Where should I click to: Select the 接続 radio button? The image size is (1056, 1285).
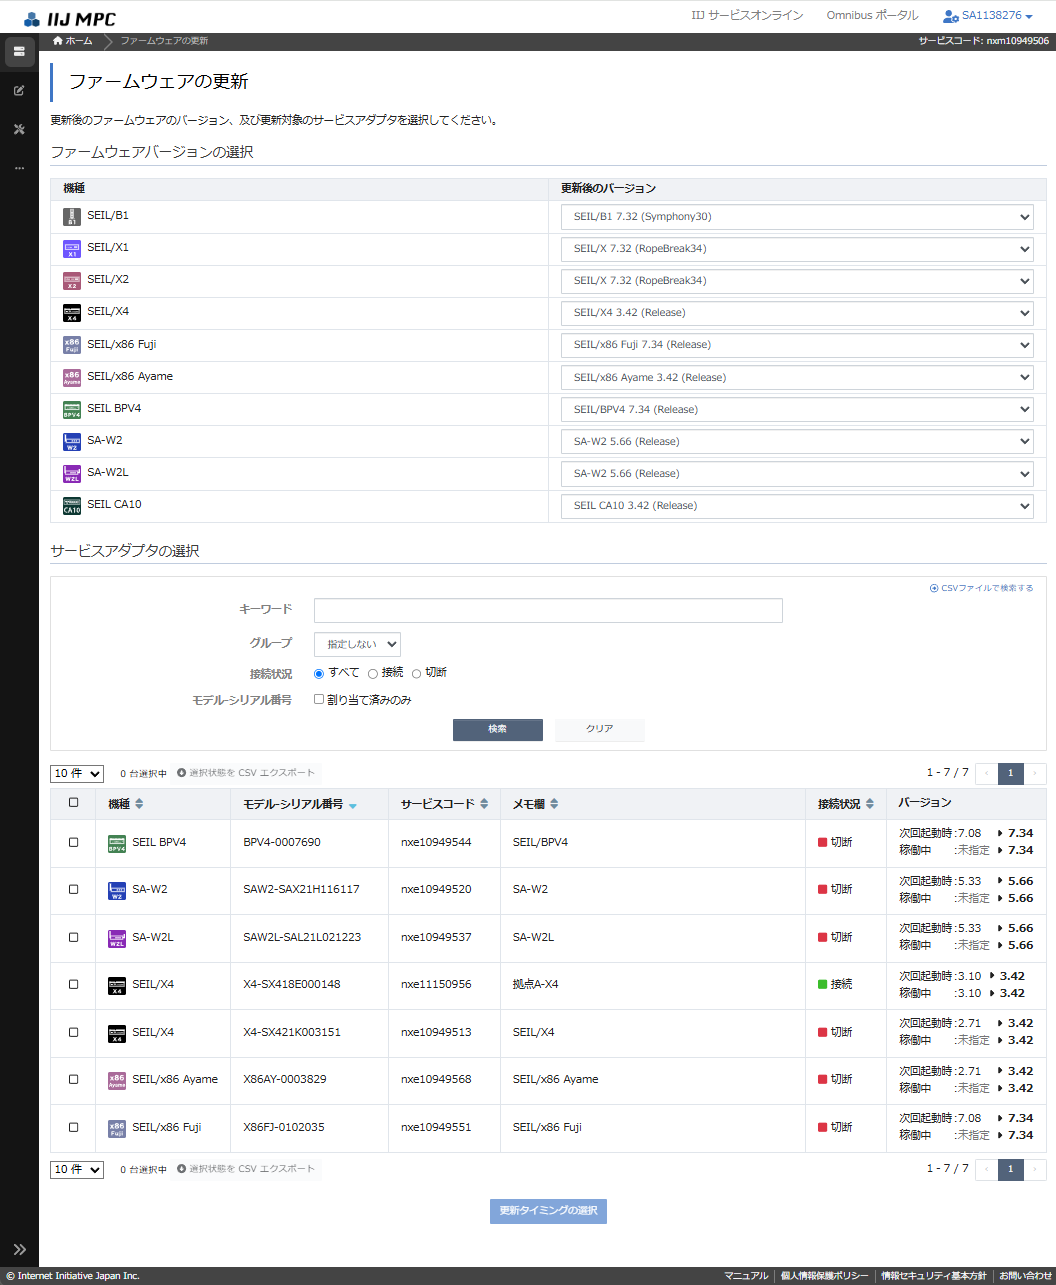373,673
